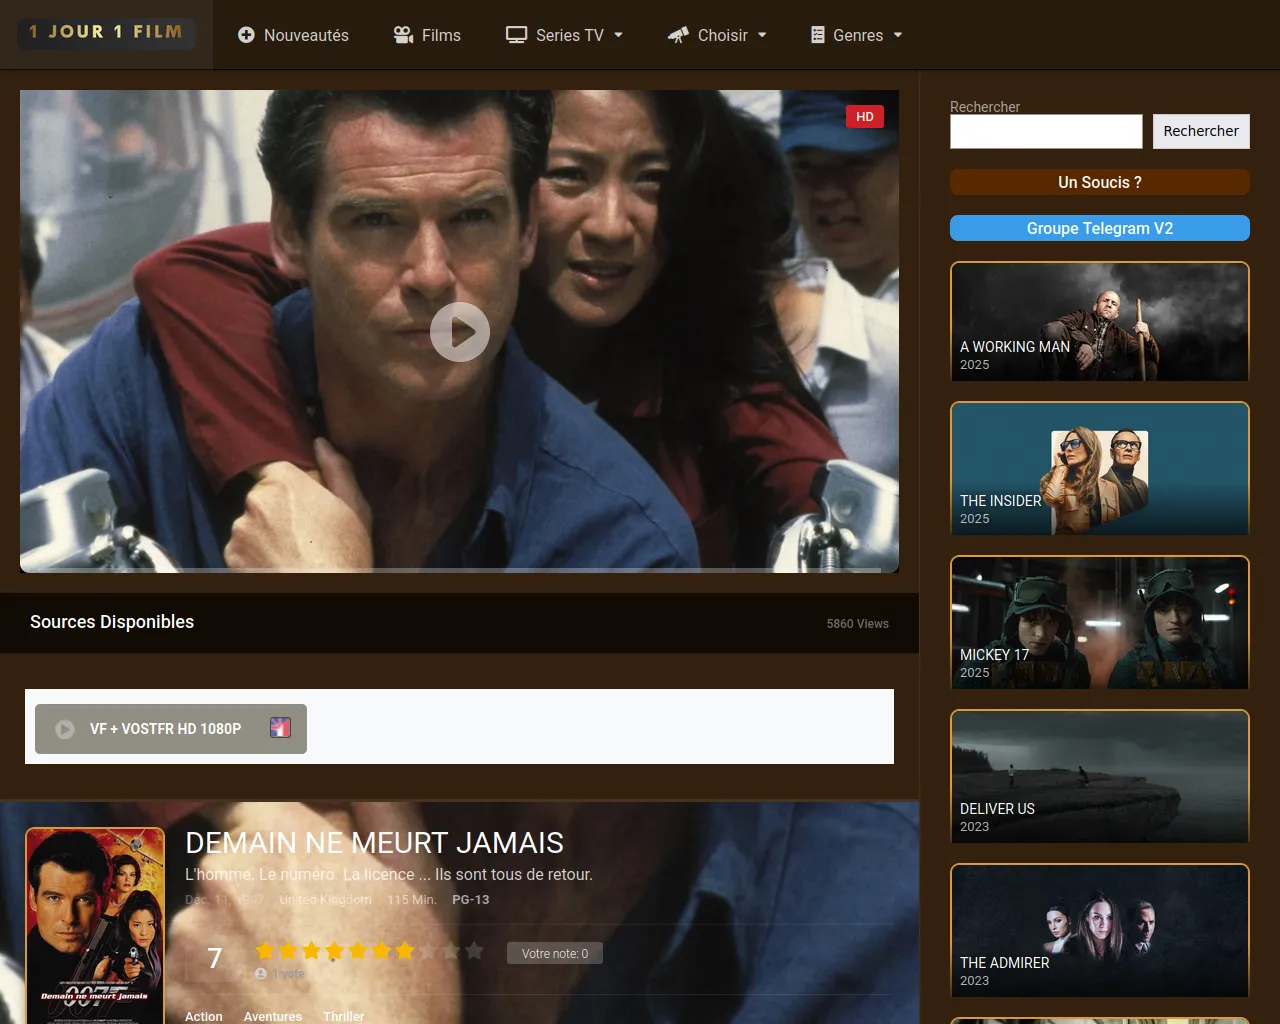Open the Choisir menu
Viewport: 1280px width, 1024px height.
point(718,35)
